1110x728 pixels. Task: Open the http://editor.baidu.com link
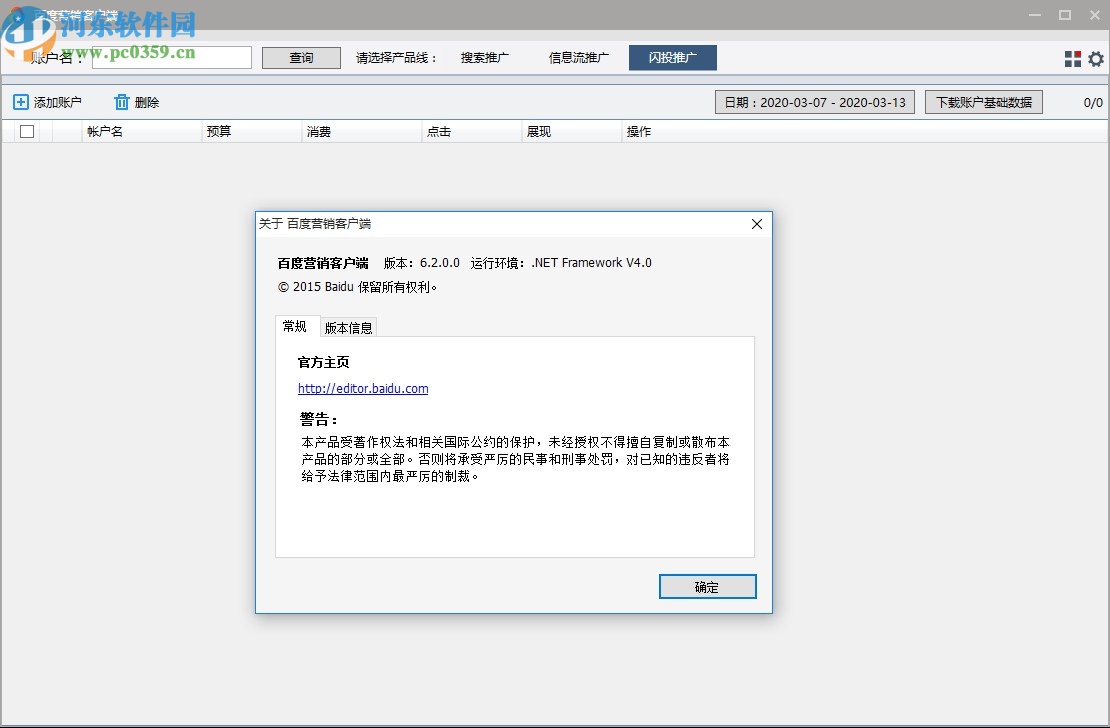362,388
